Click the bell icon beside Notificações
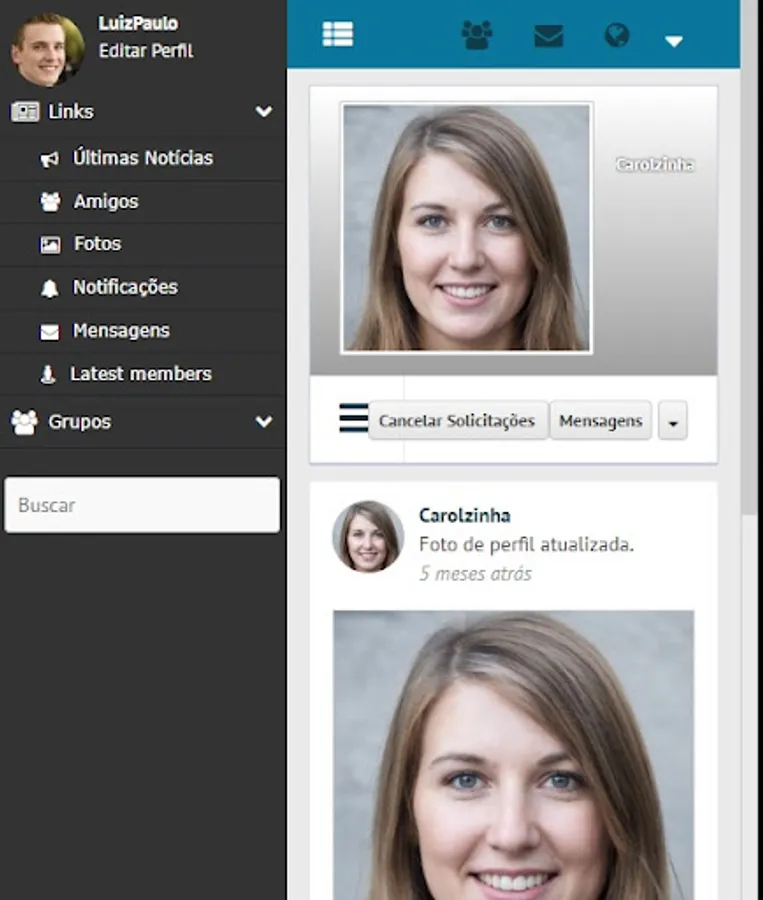 pyautogui.click(x=49, y=288)
